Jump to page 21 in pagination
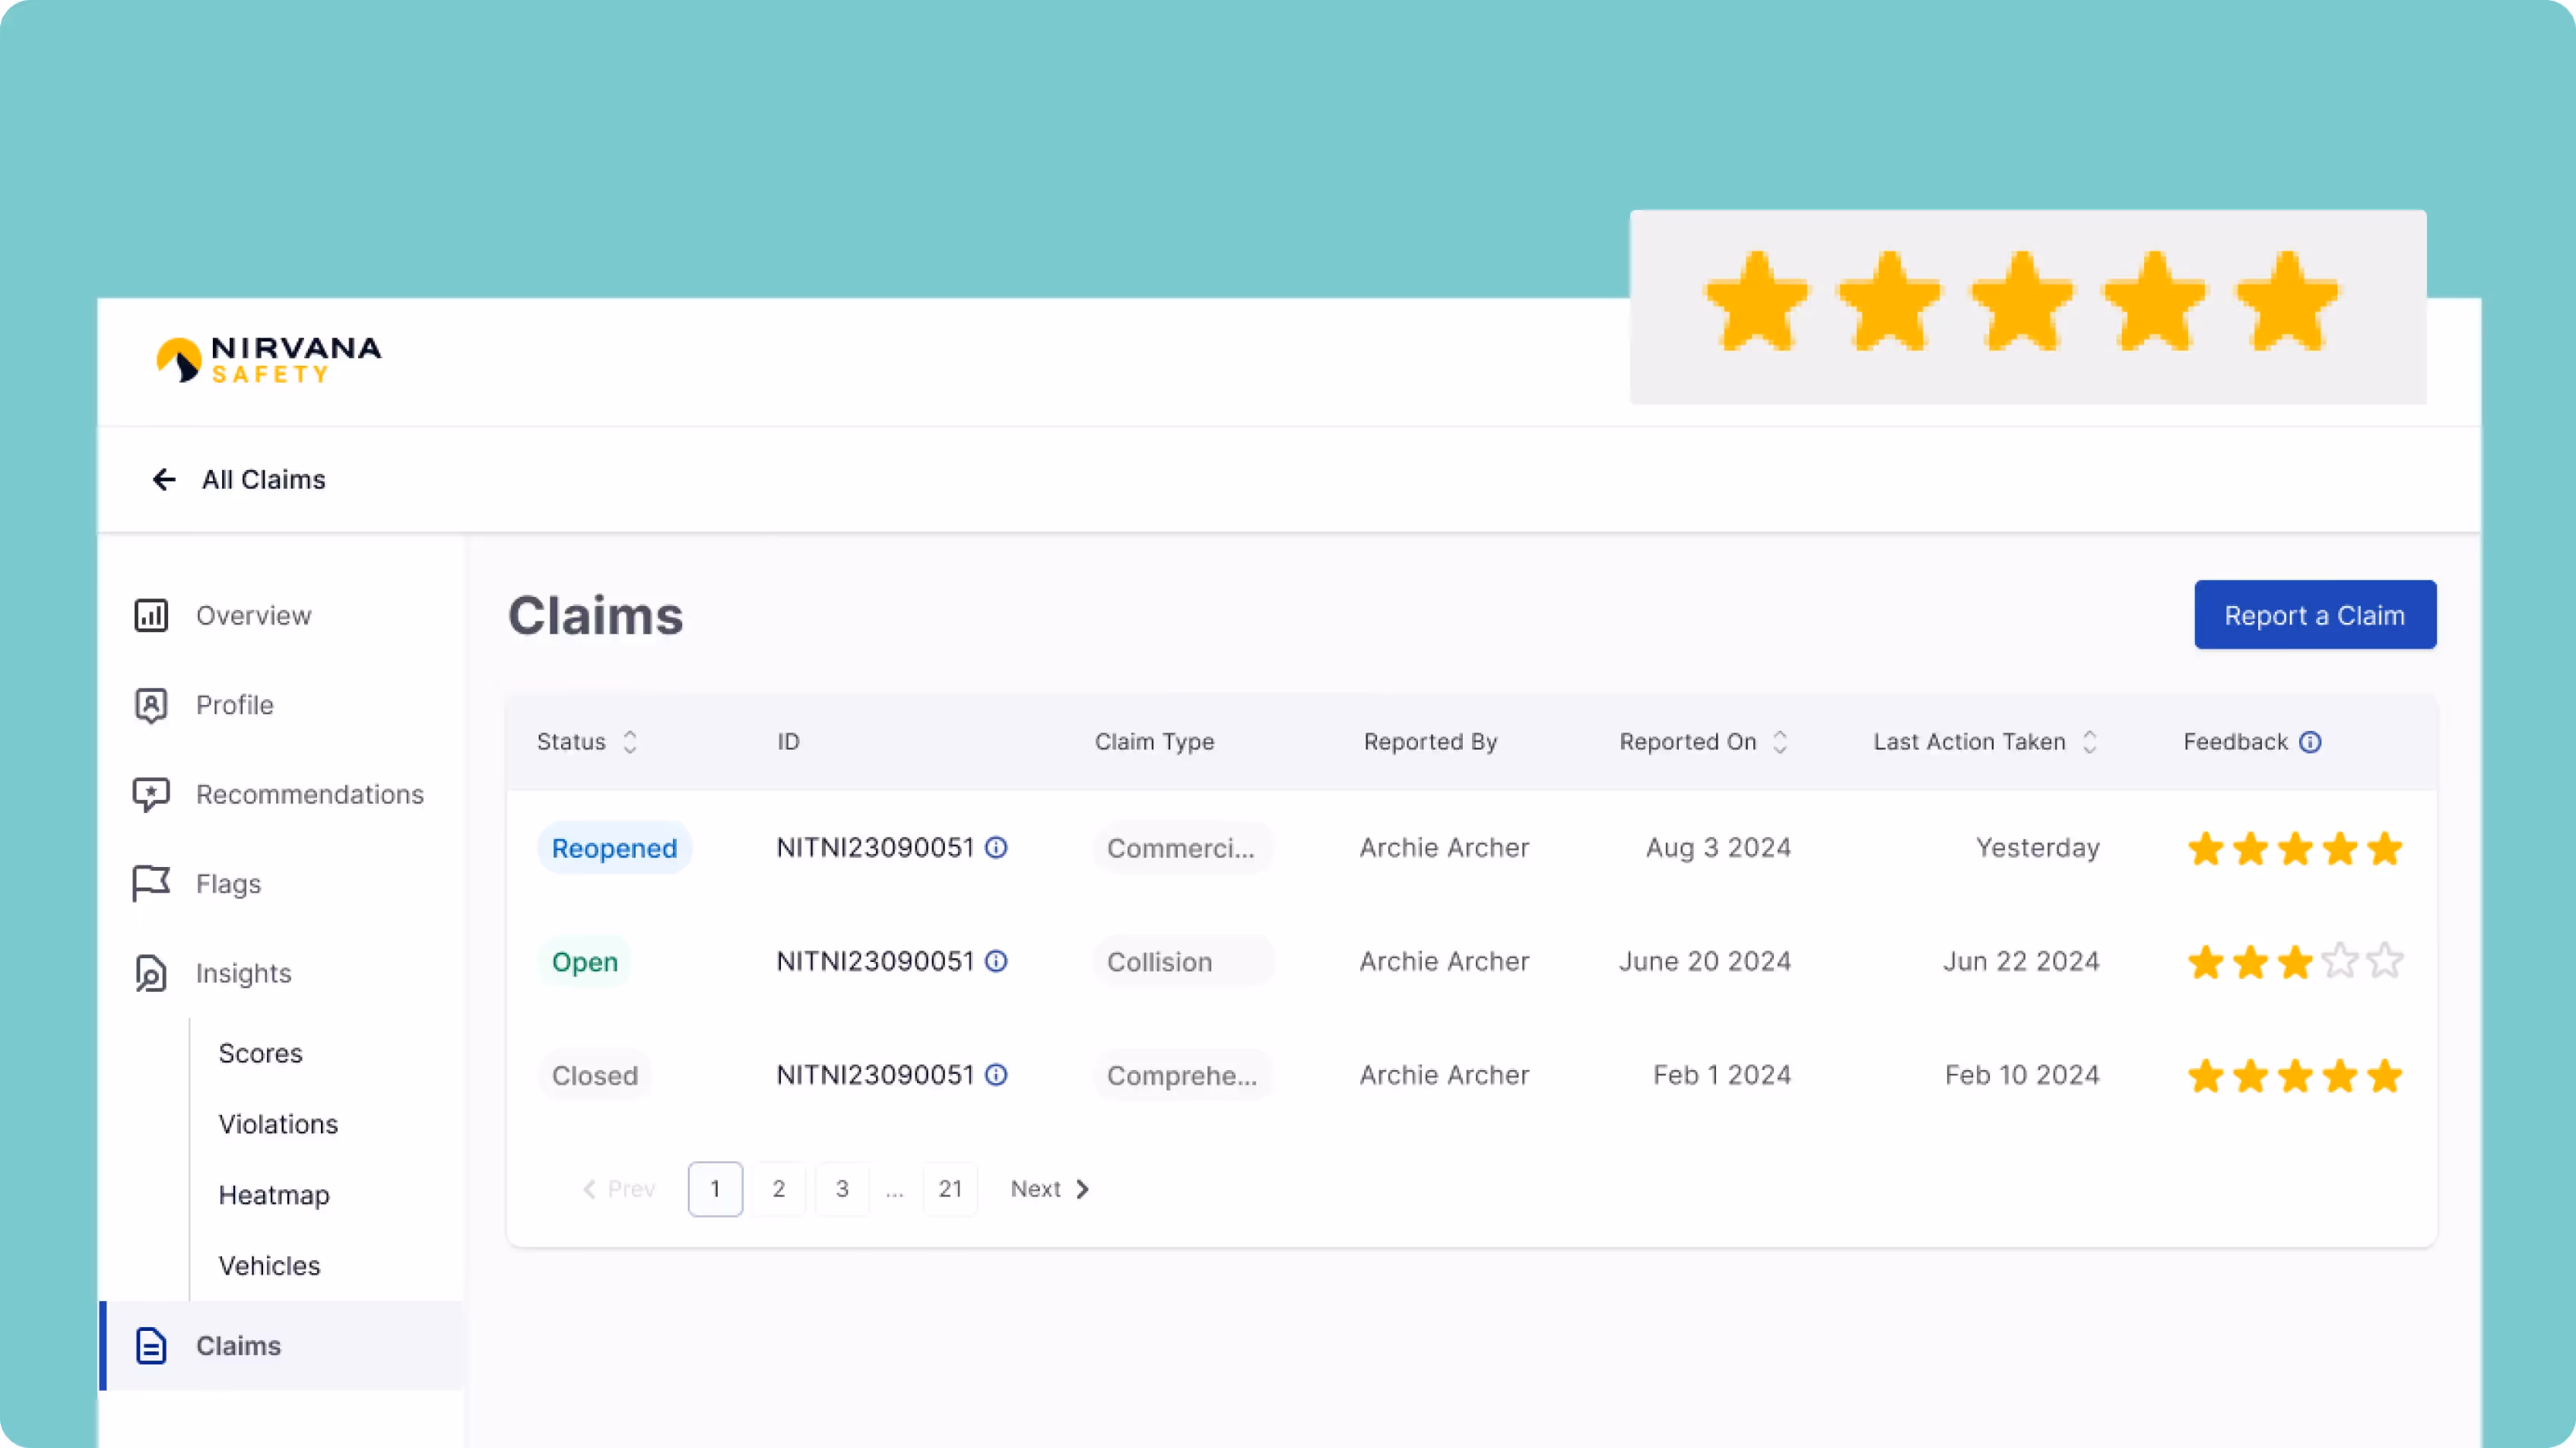Image resolution: width=2576 pixels, height=1448 pixels. click(950, 1189)
